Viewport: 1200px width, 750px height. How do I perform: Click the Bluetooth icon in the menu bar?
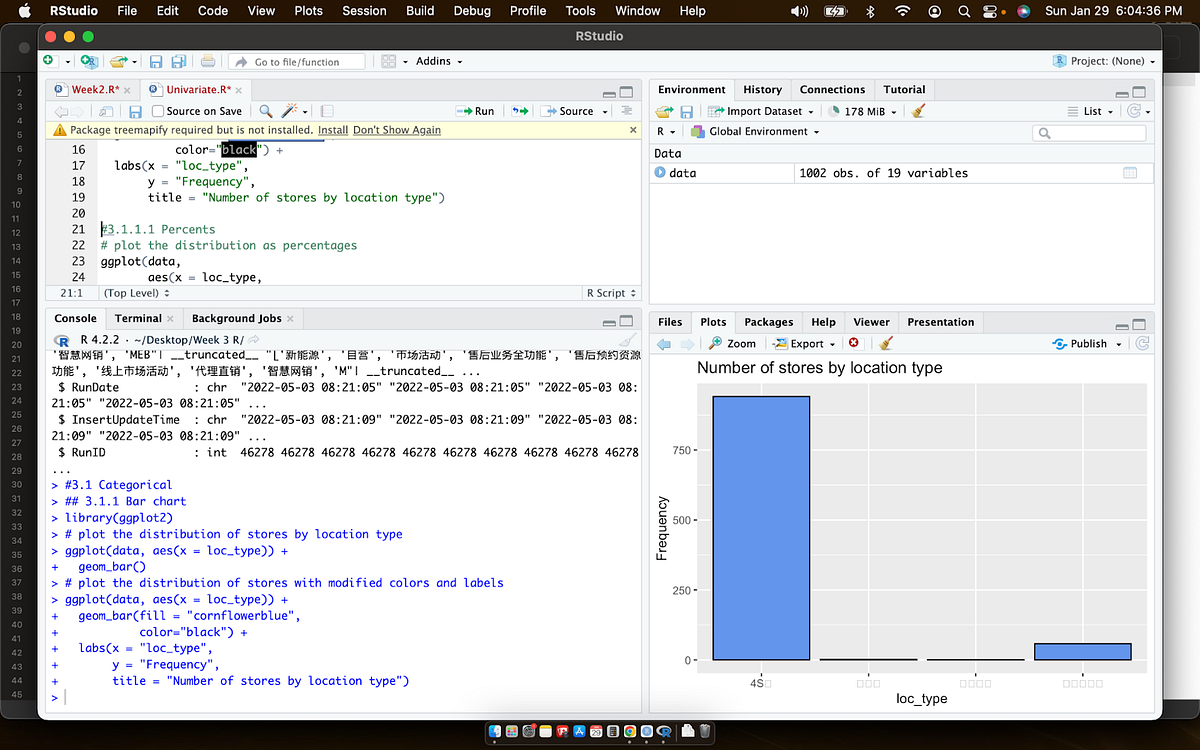tap(871, 11)
